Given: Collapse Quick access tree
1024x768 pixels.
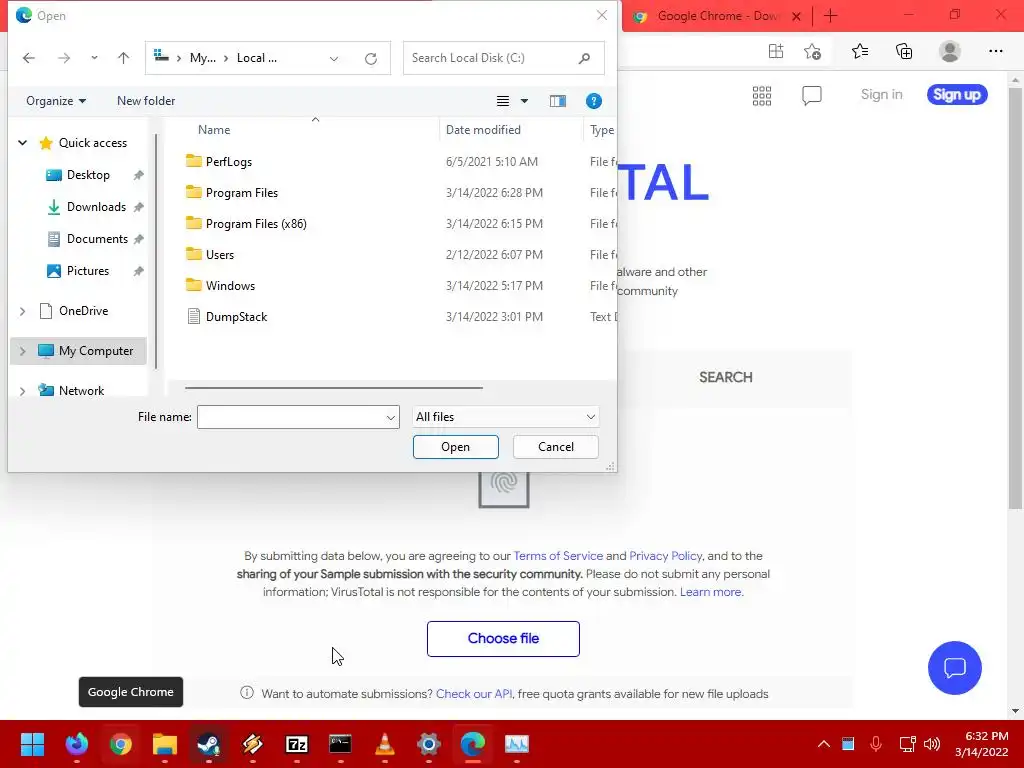Looking at the screenshot, I should tap(22, 142).
